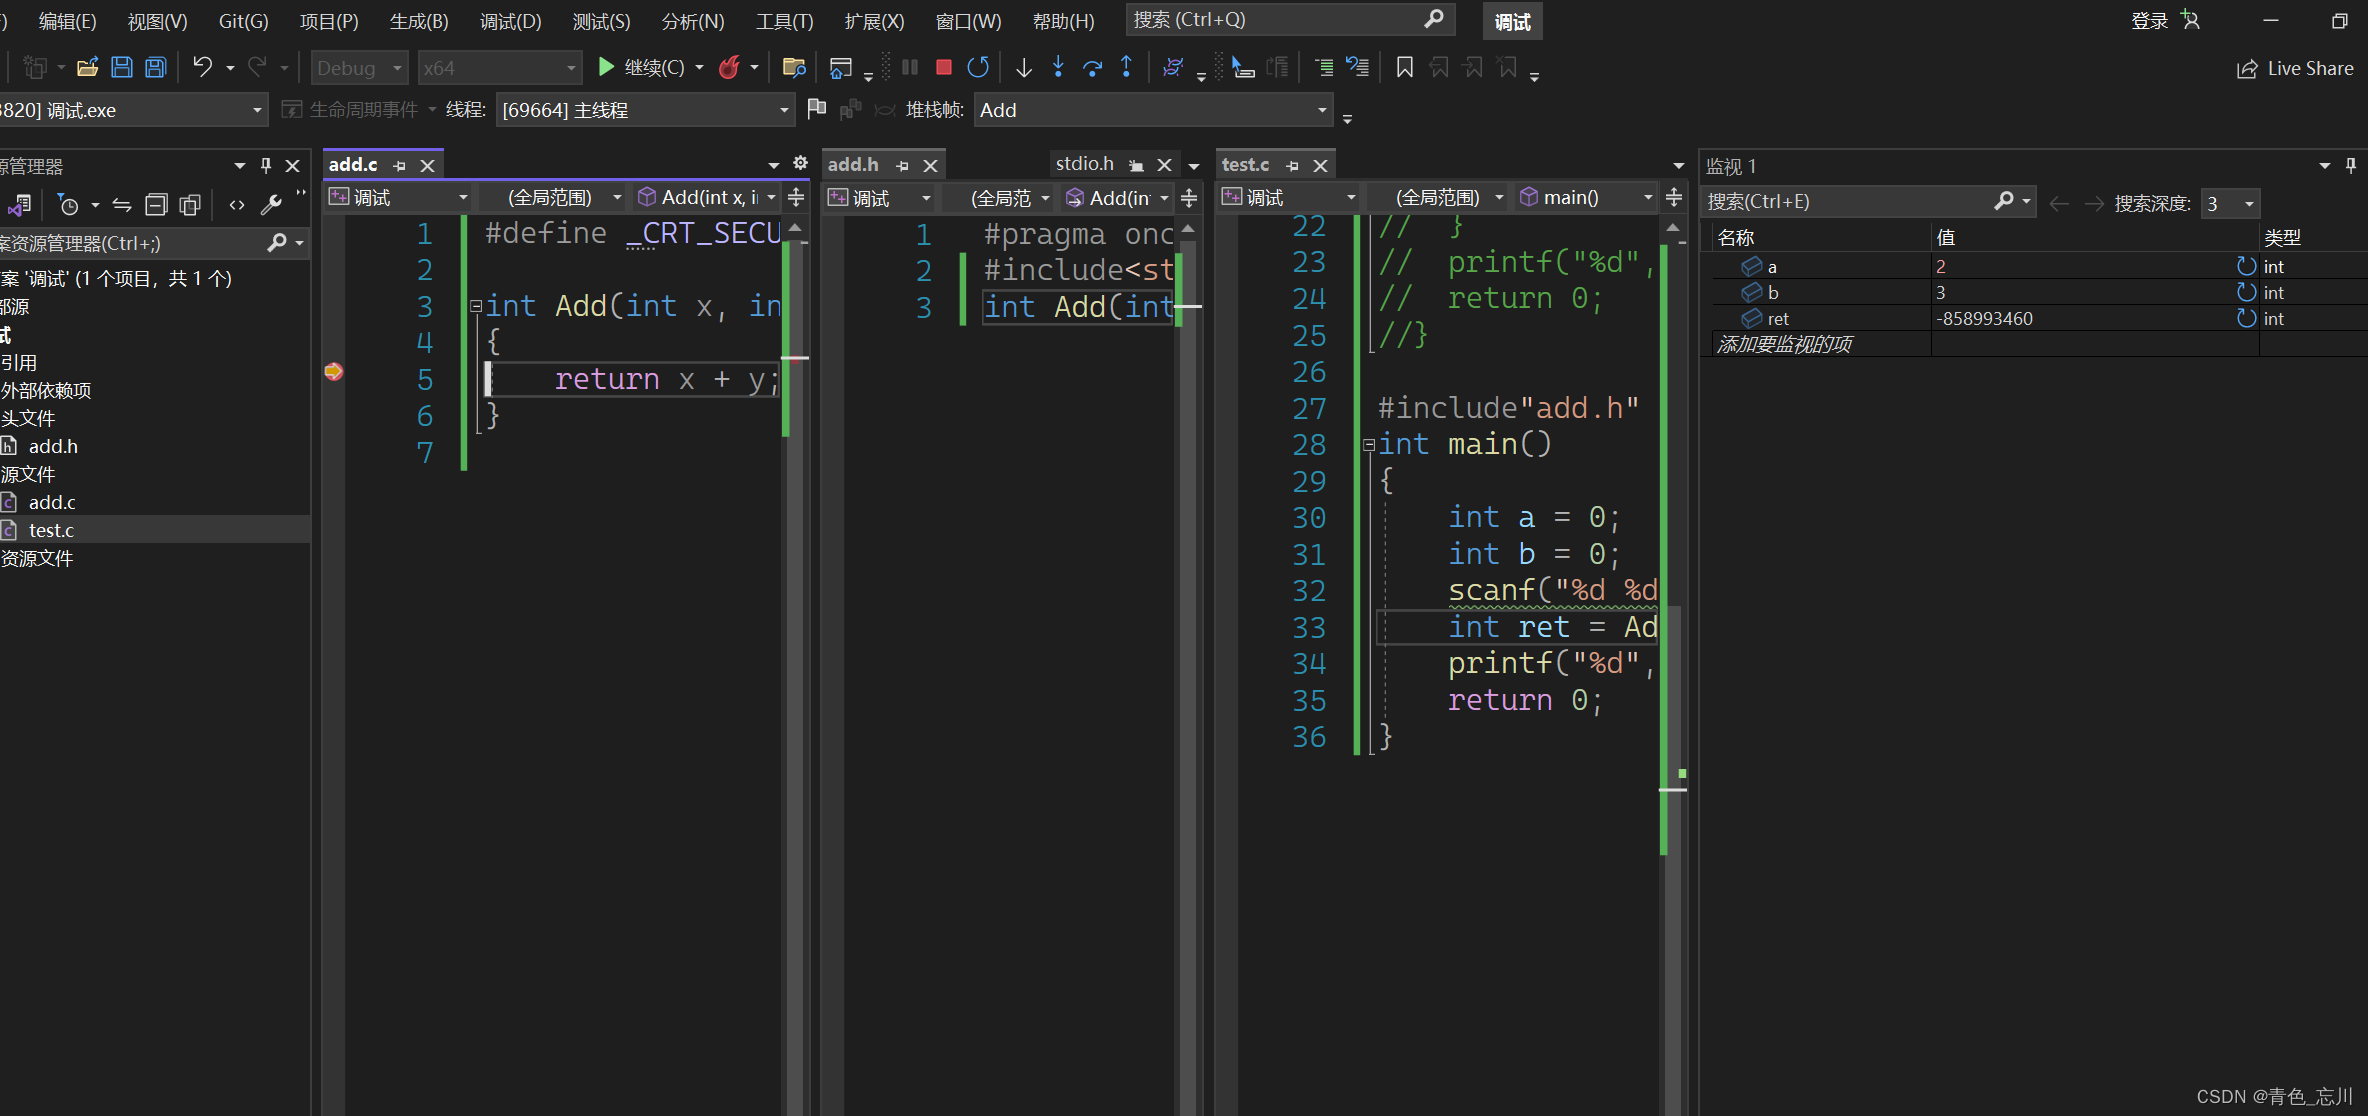Viewport: 2368px width, 1116px height.
Task: Toggle pin on the test.c tab
Action: (x=1292, y=166)
